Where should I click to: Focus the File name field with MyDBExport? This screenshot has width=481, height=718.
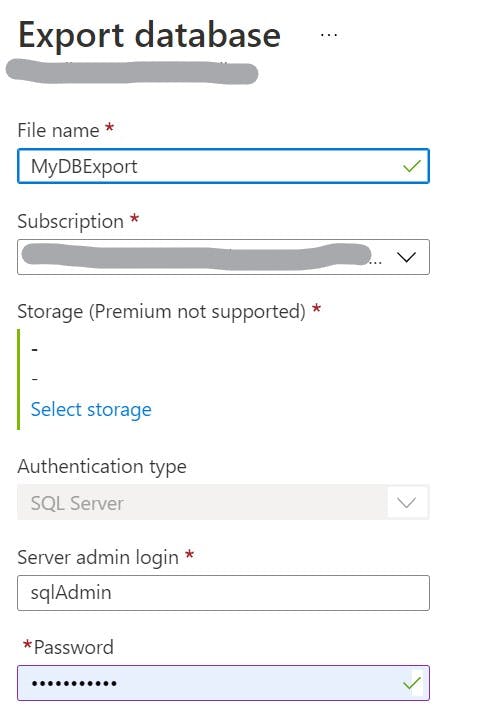point(223,166)
